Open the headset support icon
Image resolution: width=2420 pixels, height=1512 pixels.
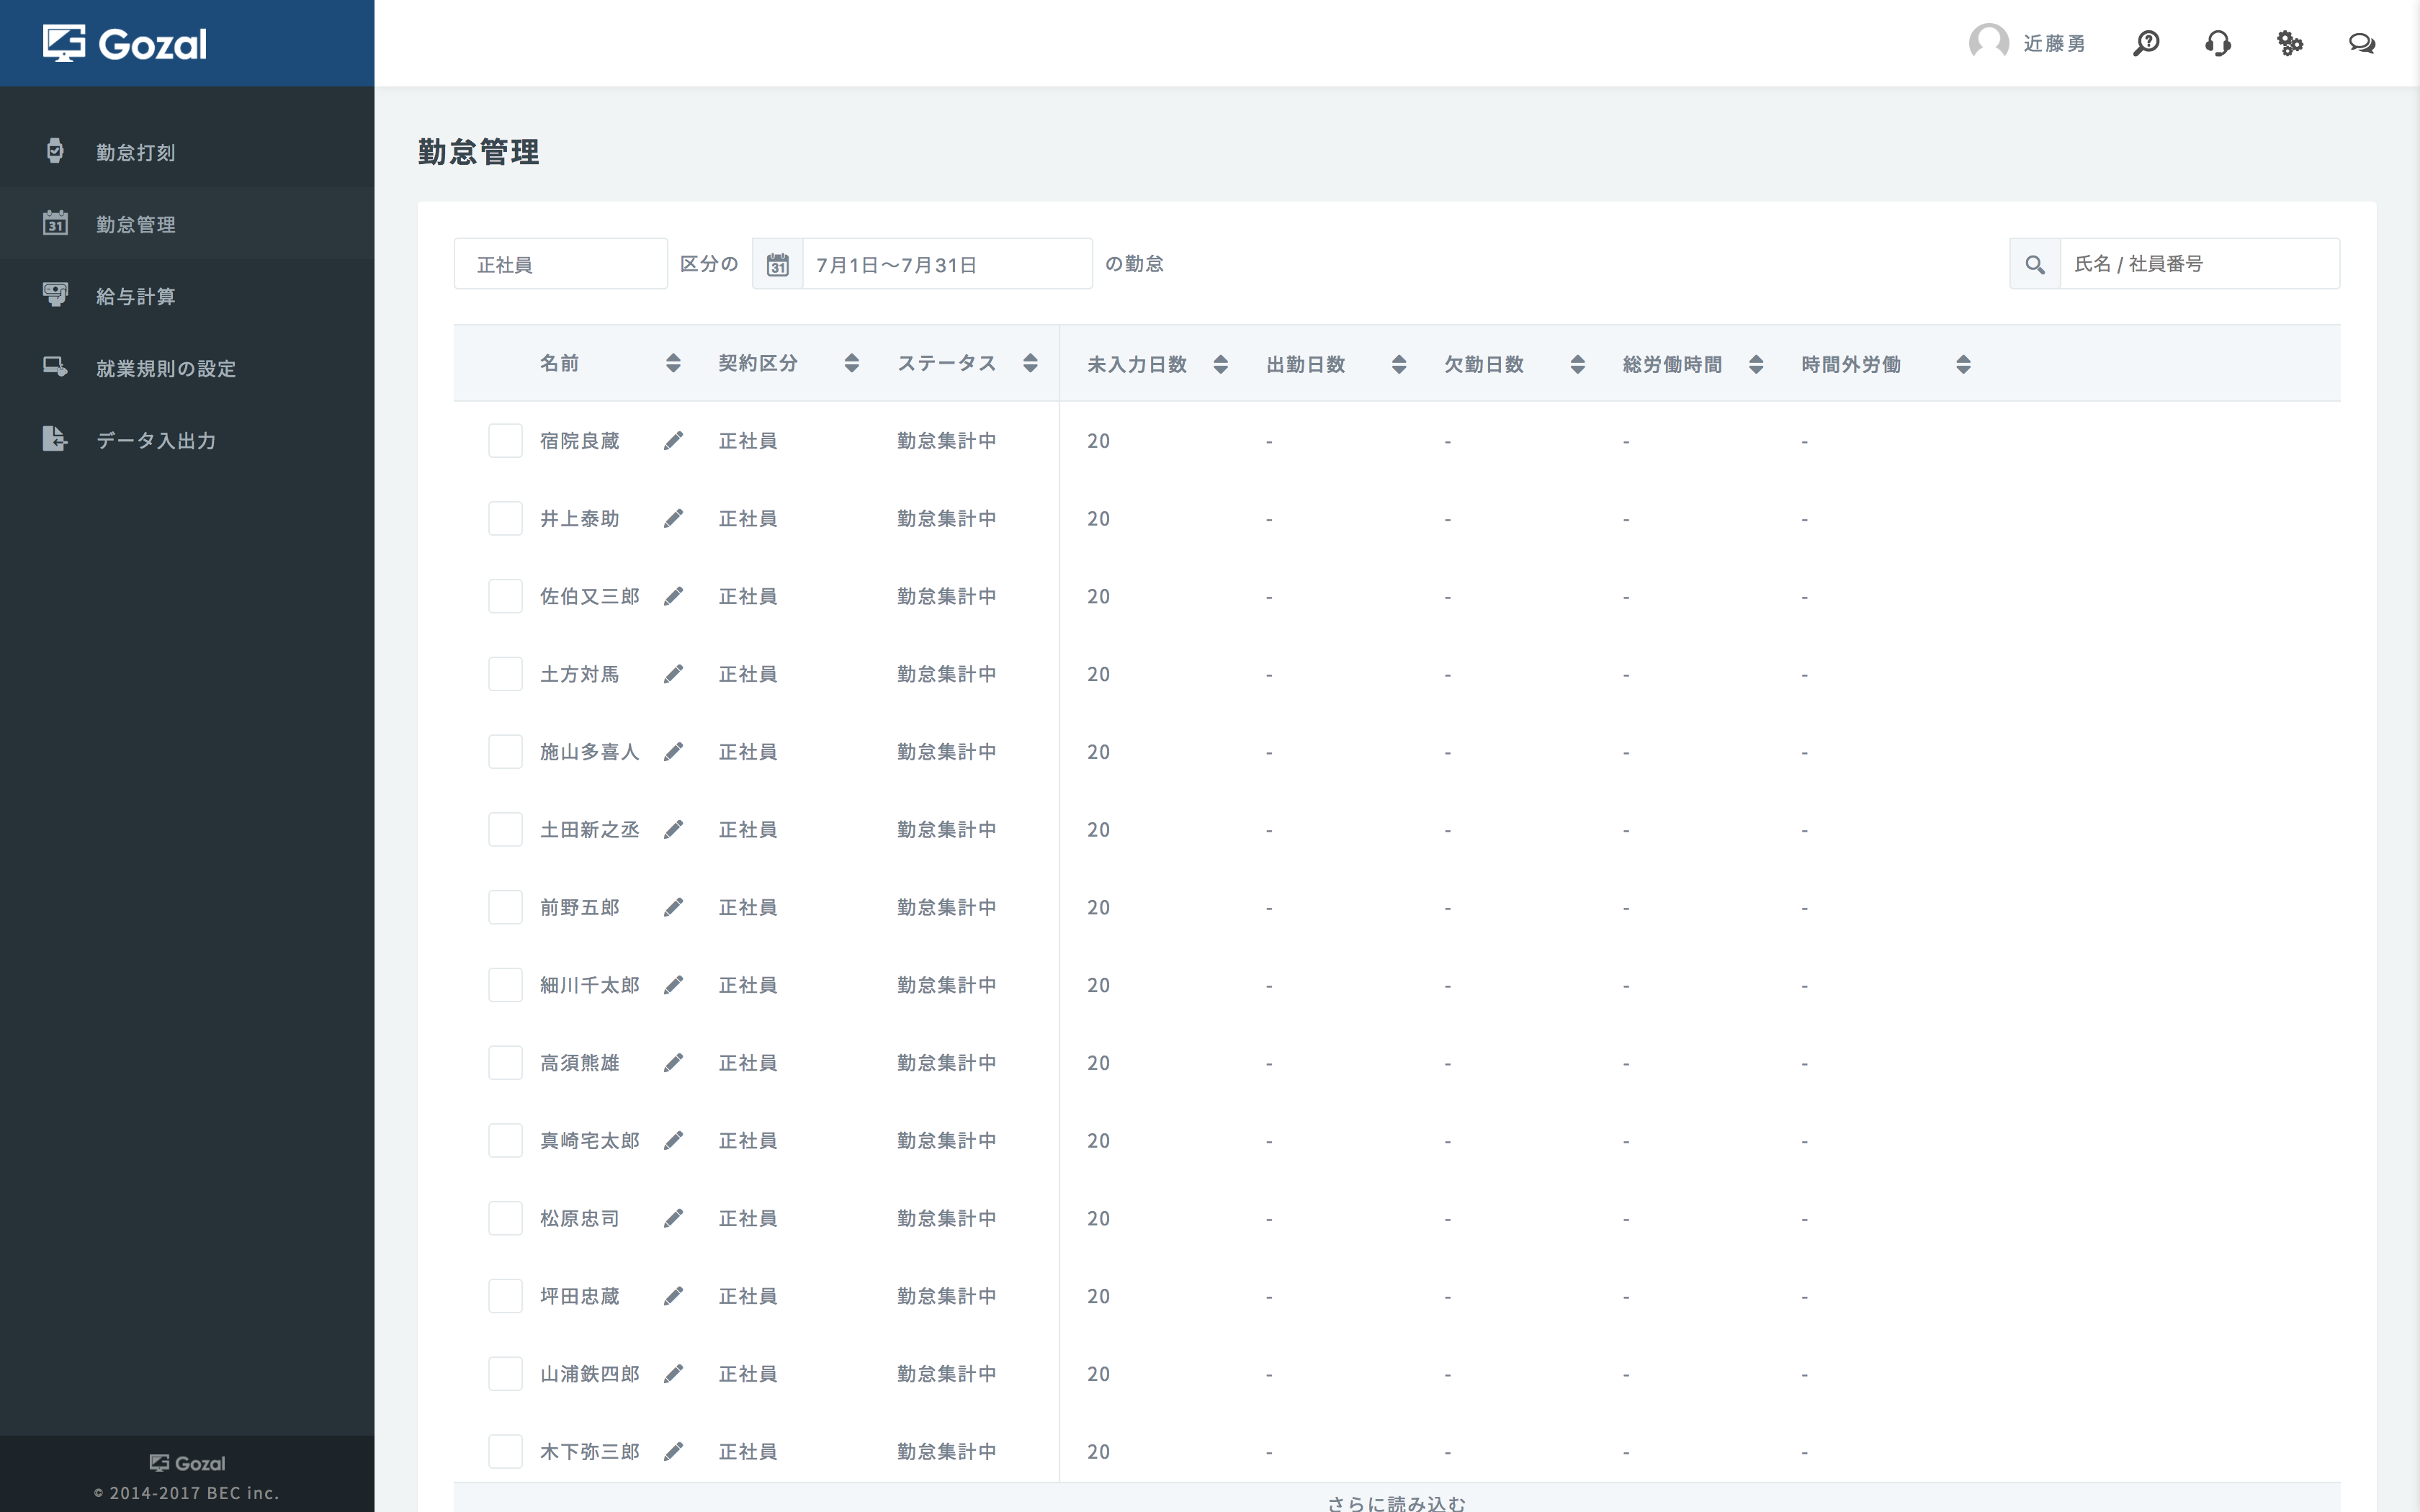coord(2218,43)
